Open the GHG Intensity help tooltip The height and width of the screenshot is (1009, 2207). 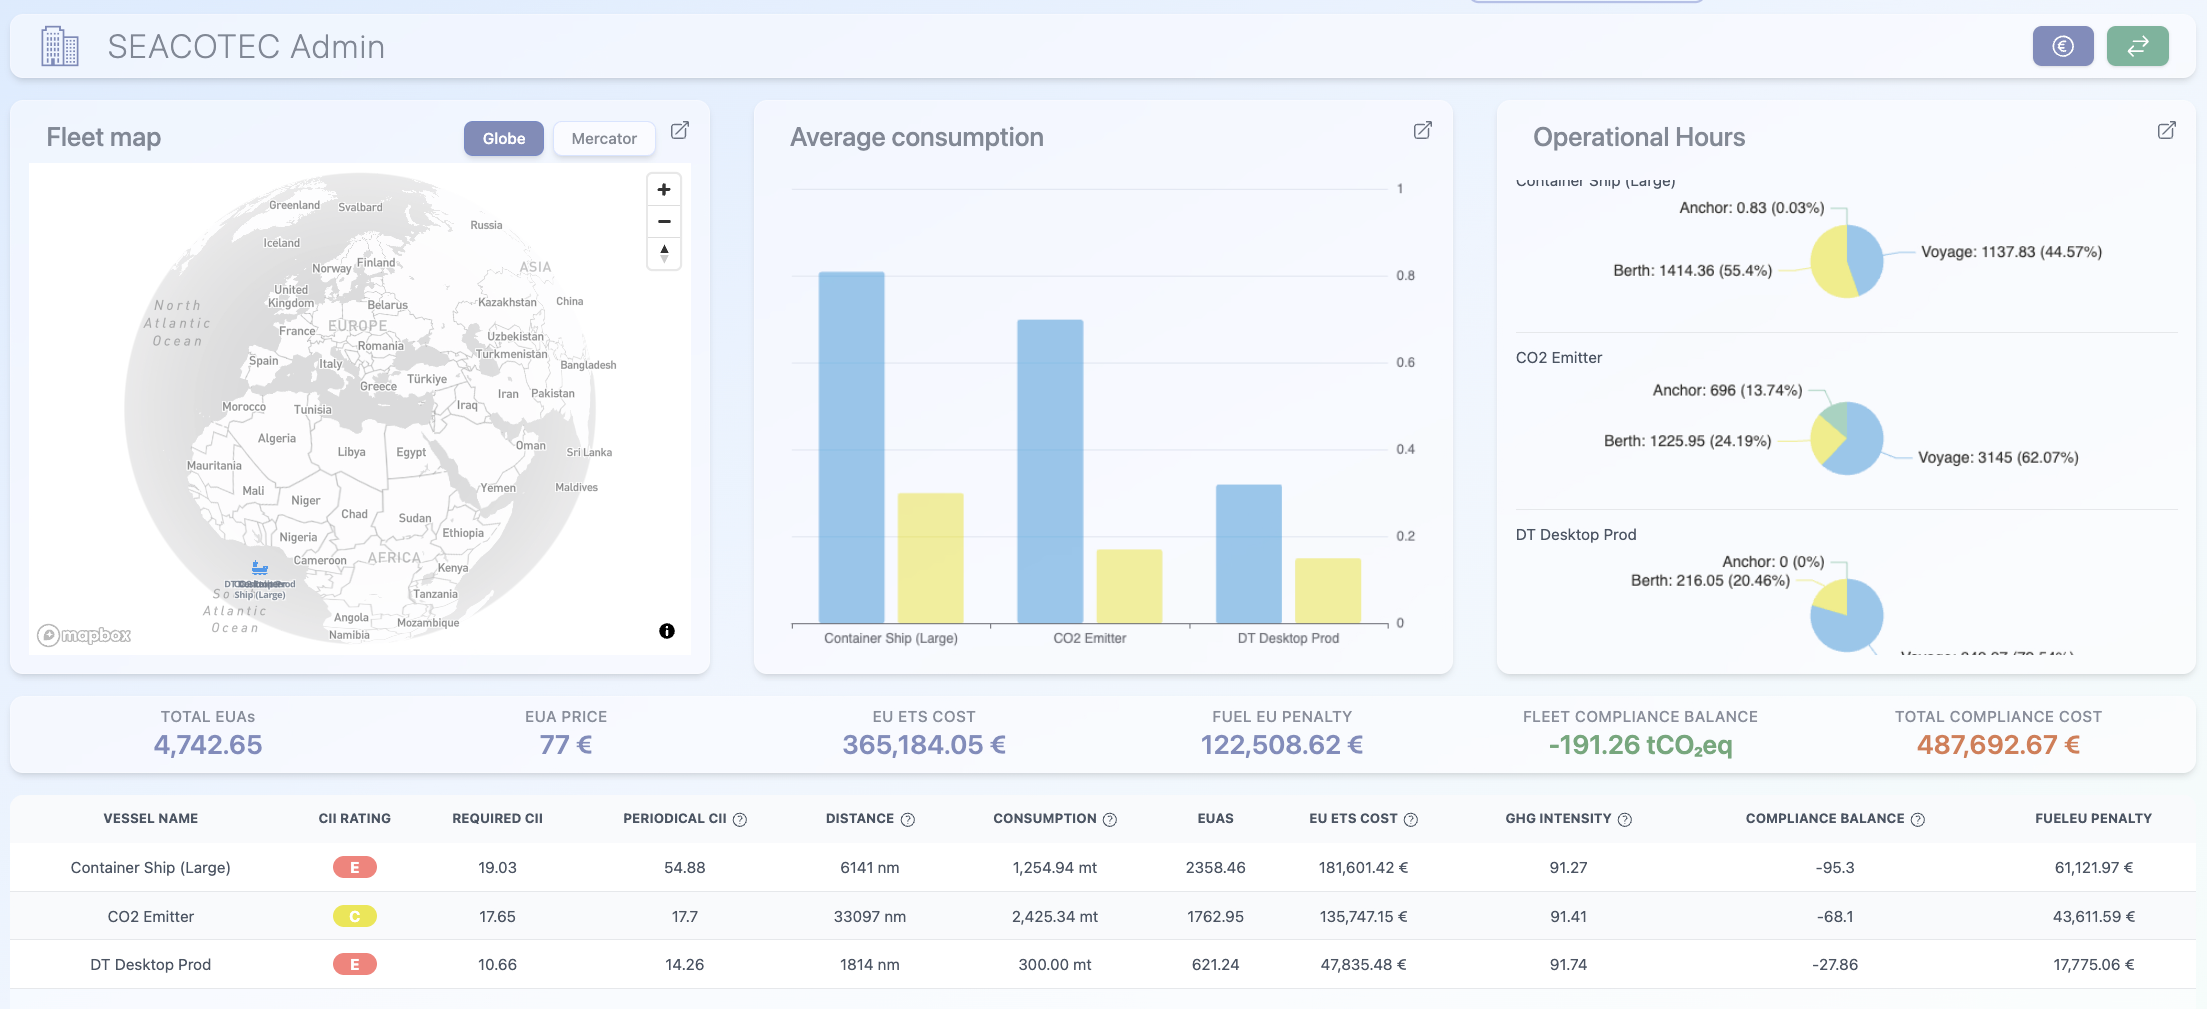[x=1624, y=819]
